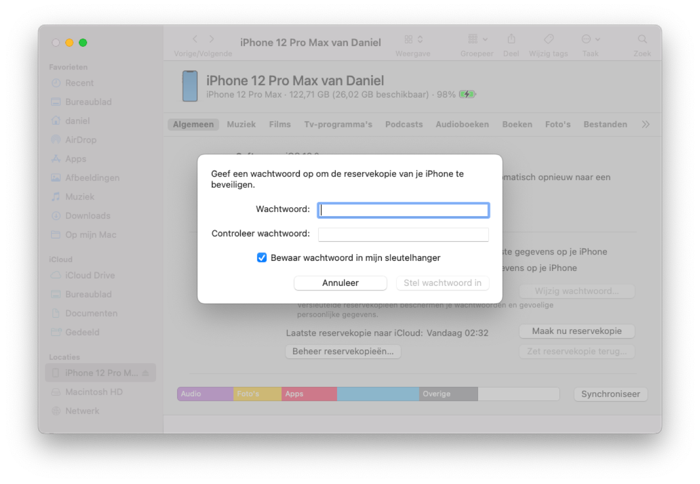
Task: Click the Back arrow in Finder toolbar
Action: tap(195, 39)
